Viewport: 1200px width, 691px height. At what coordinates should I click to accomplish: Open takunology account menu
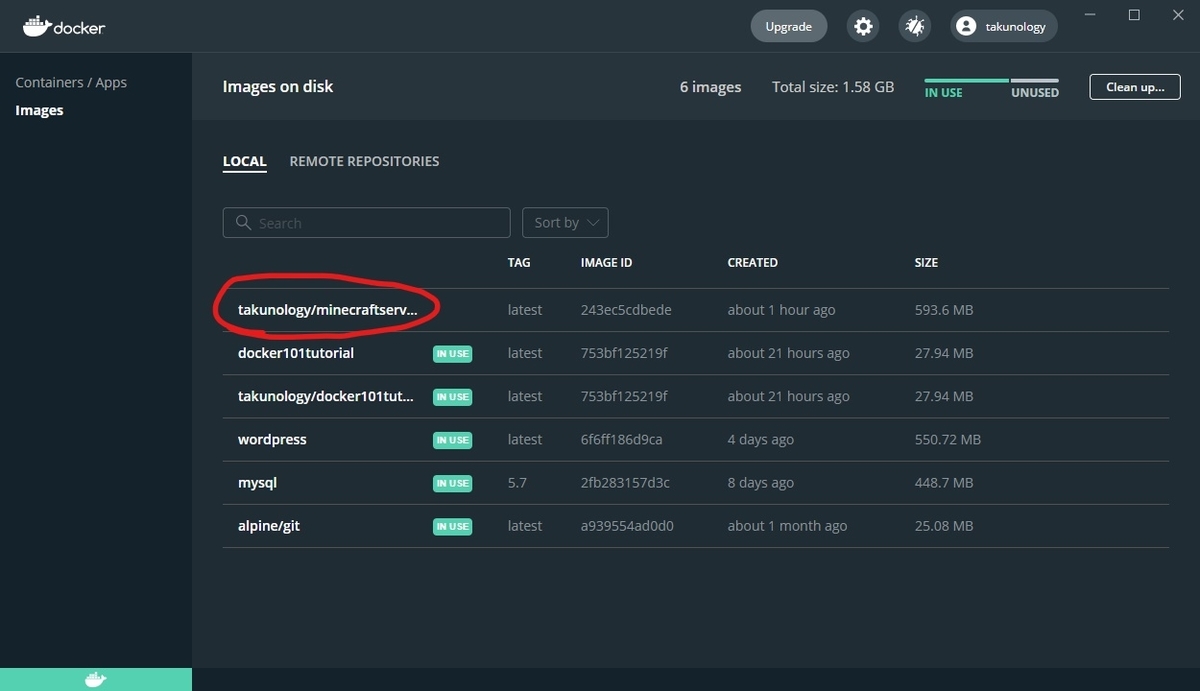coord(1003,27)
